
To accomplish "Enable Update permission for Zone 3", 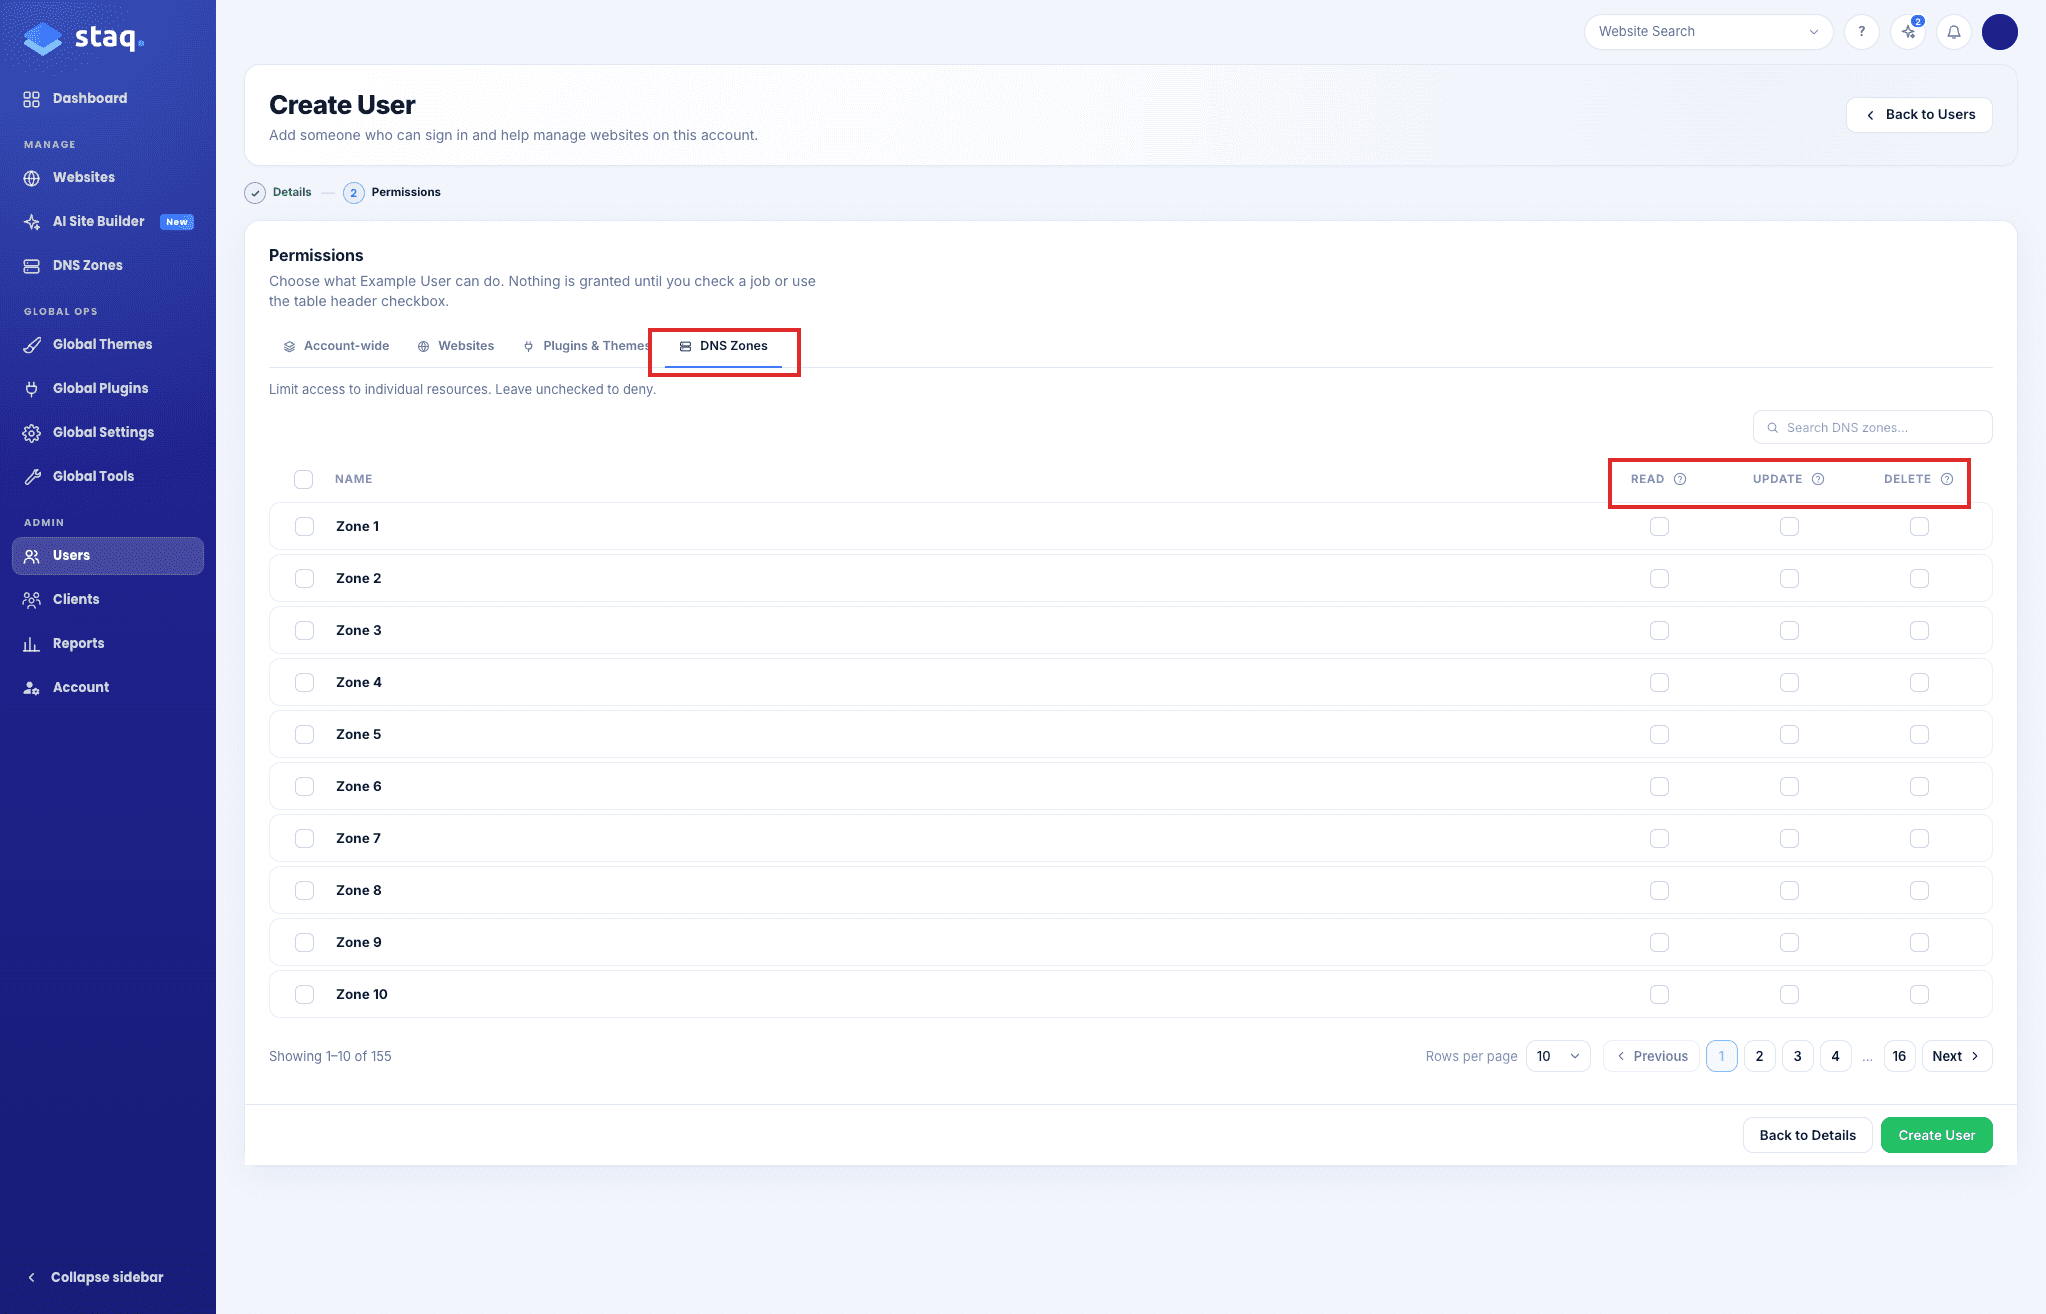I will point(1790,630).
